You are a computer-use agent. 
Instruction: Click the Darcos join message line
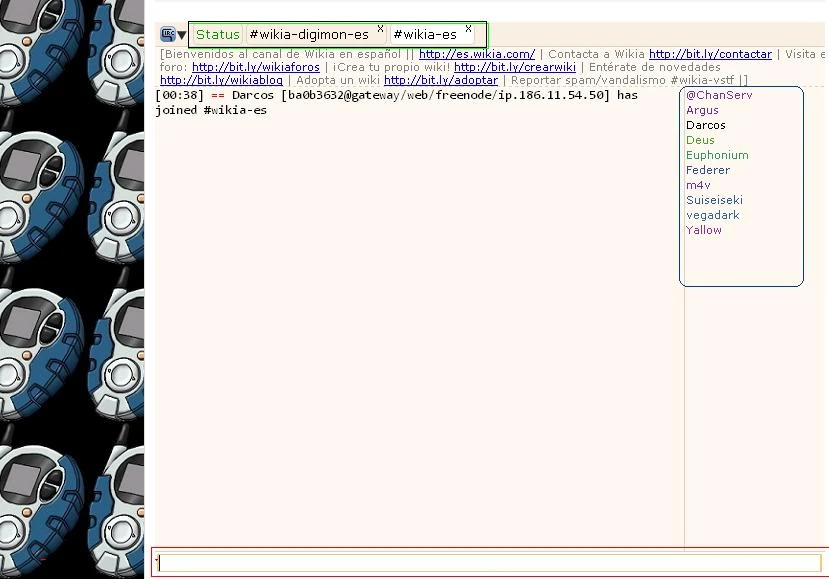pos(397,103)
